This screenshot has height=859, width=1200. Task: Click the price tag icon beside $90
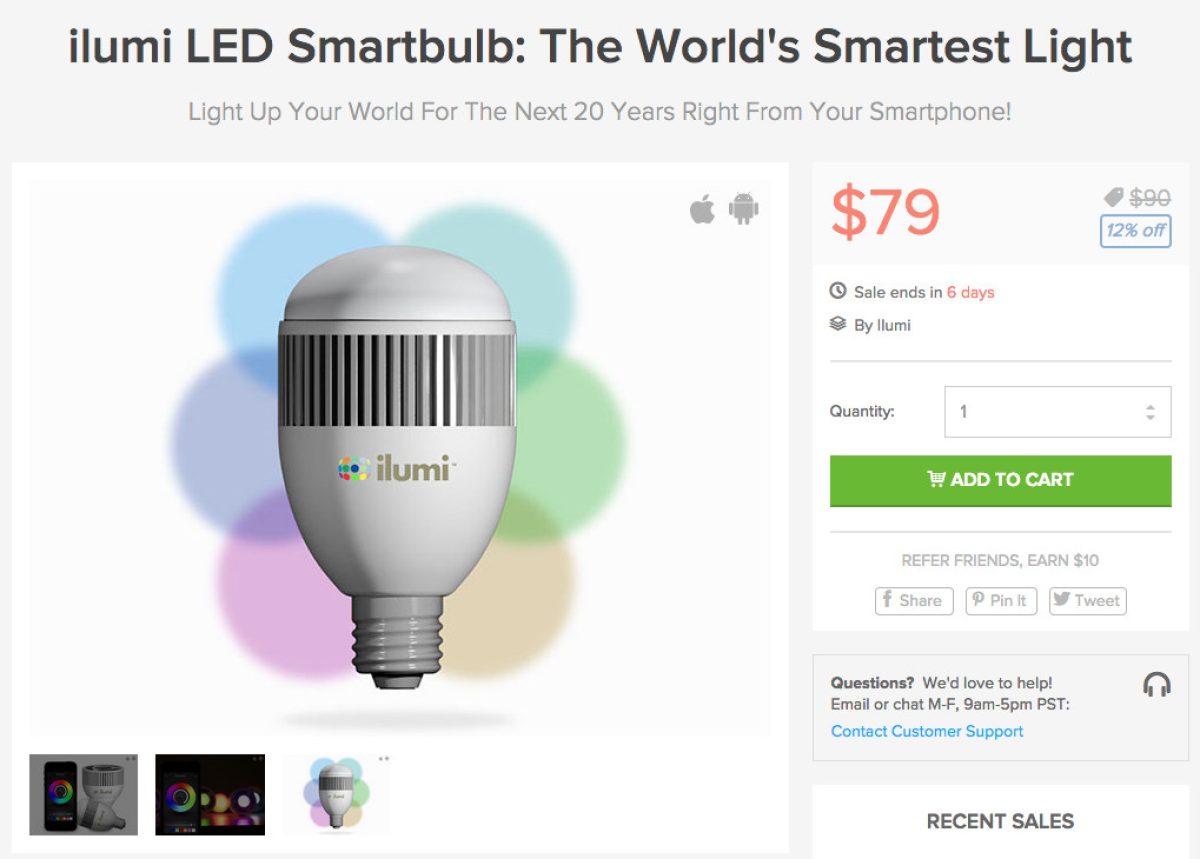click(x=1114, y=198)
